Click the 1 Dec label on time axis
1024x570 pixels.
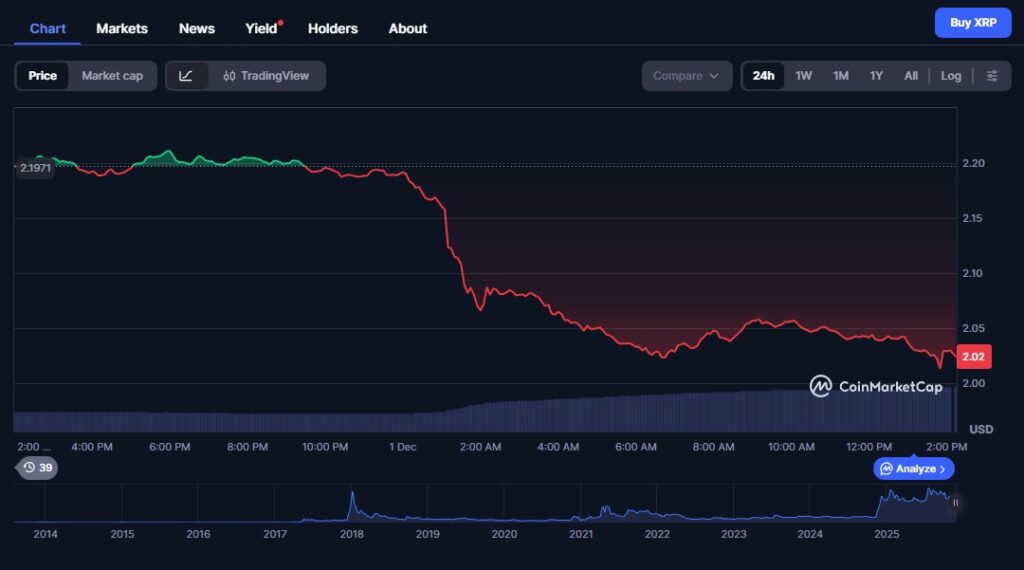(x=402, y=447)
